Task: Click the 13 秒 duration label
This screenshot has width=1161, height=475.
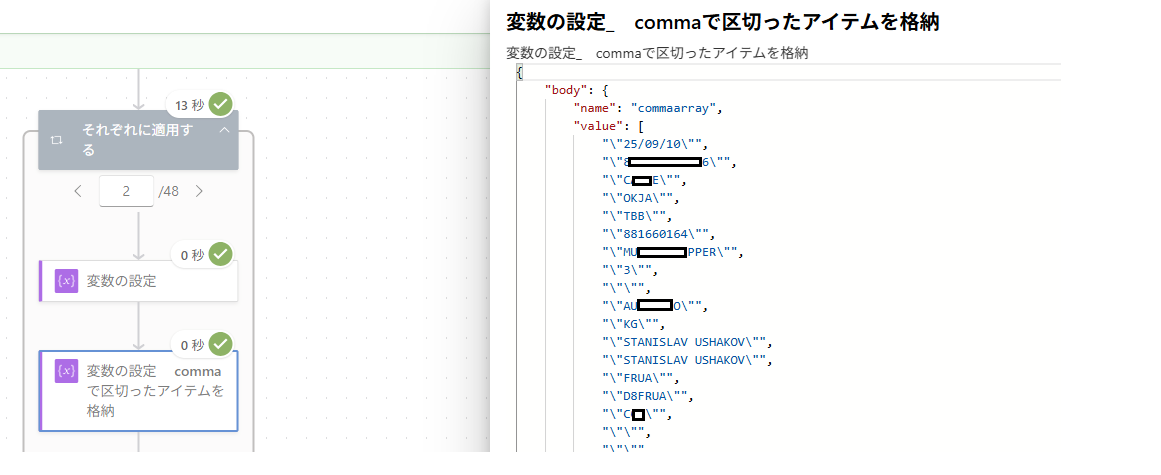Action: 190,105
